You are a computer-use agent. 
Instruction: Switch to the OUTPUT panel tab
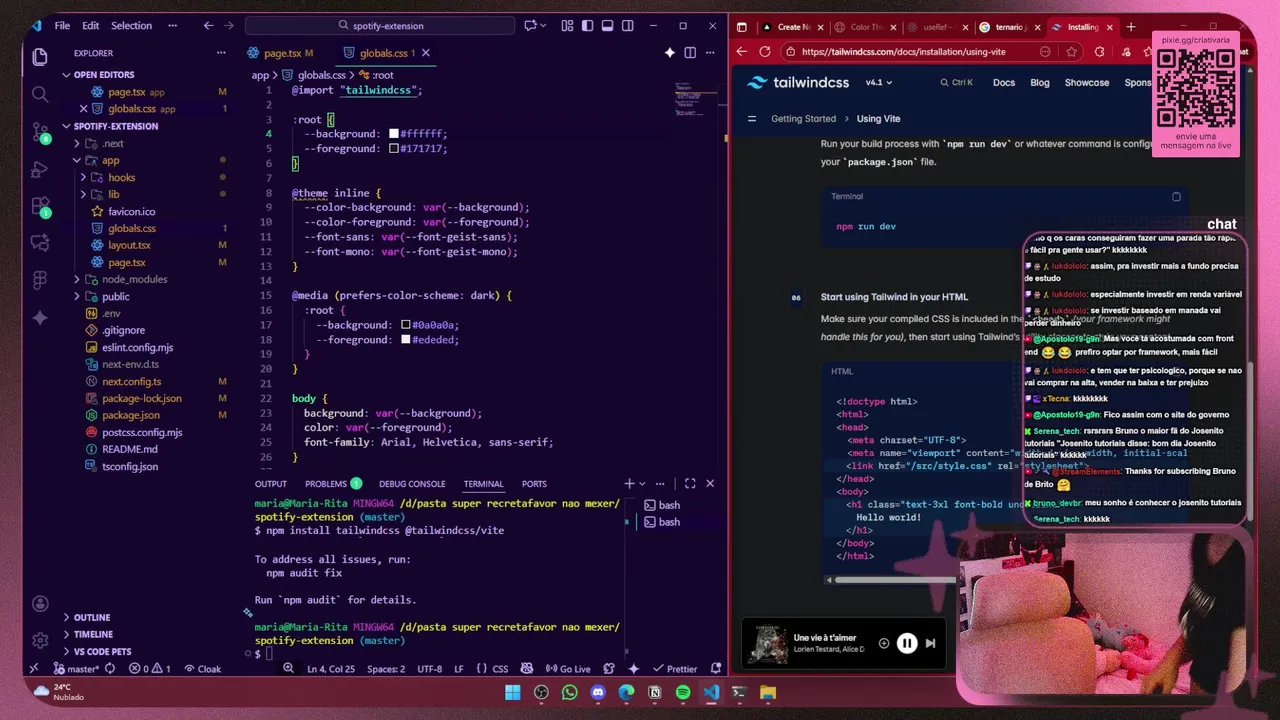point(270,484)
